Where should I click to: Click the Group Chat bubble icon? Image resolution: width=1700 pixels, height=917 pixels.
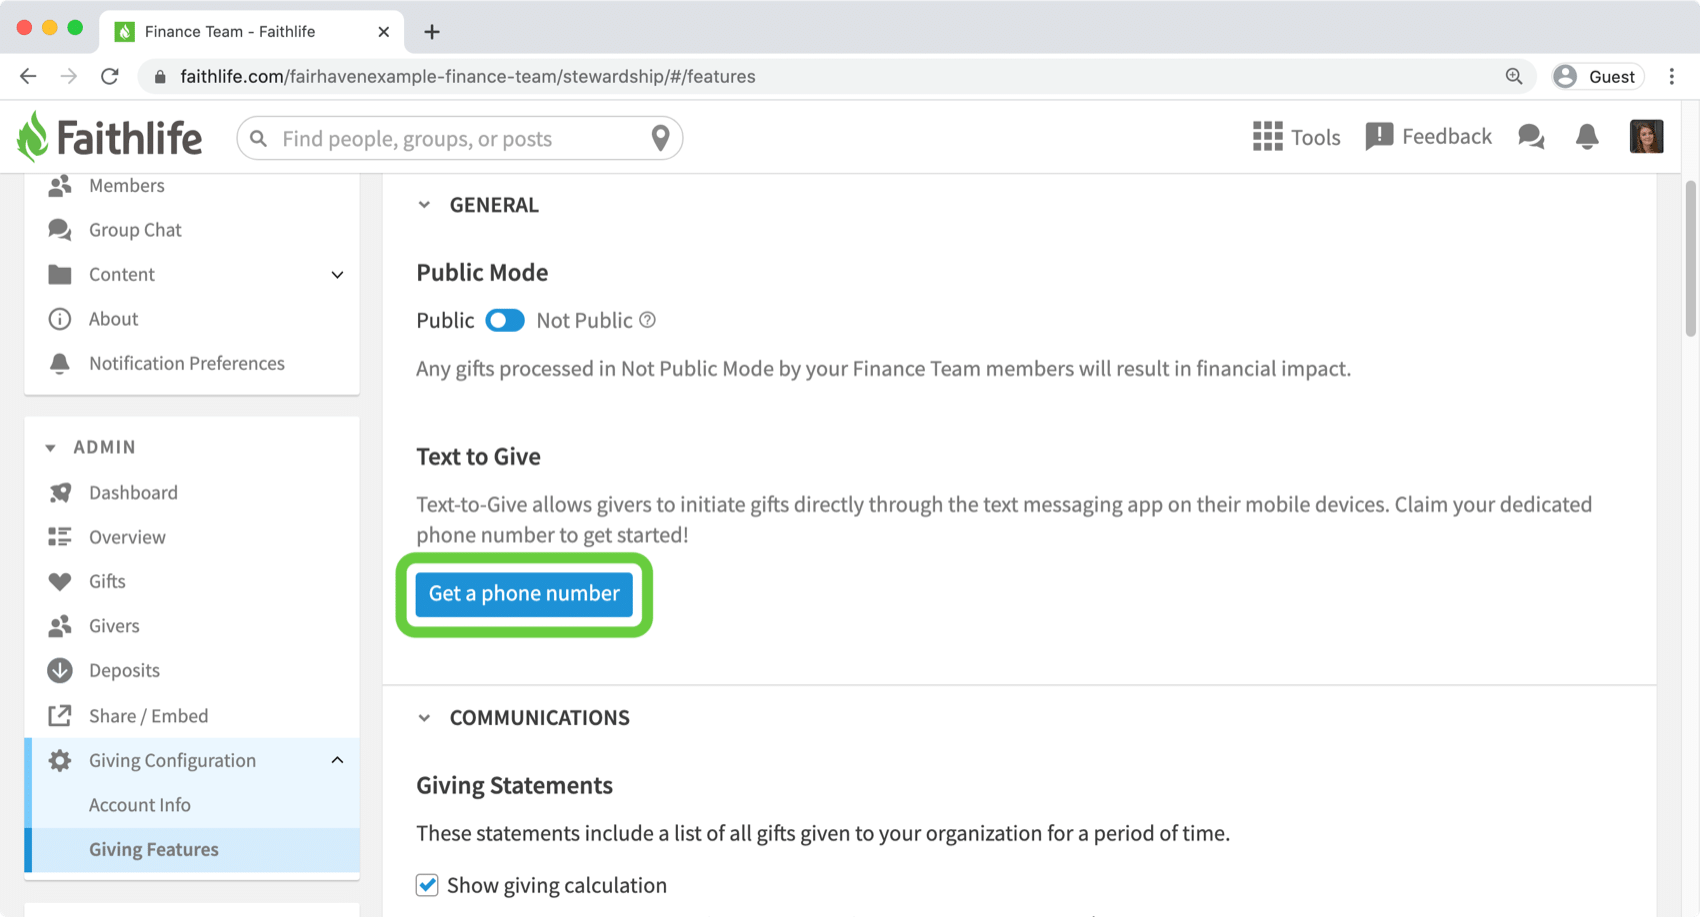[x=60, y=230]
